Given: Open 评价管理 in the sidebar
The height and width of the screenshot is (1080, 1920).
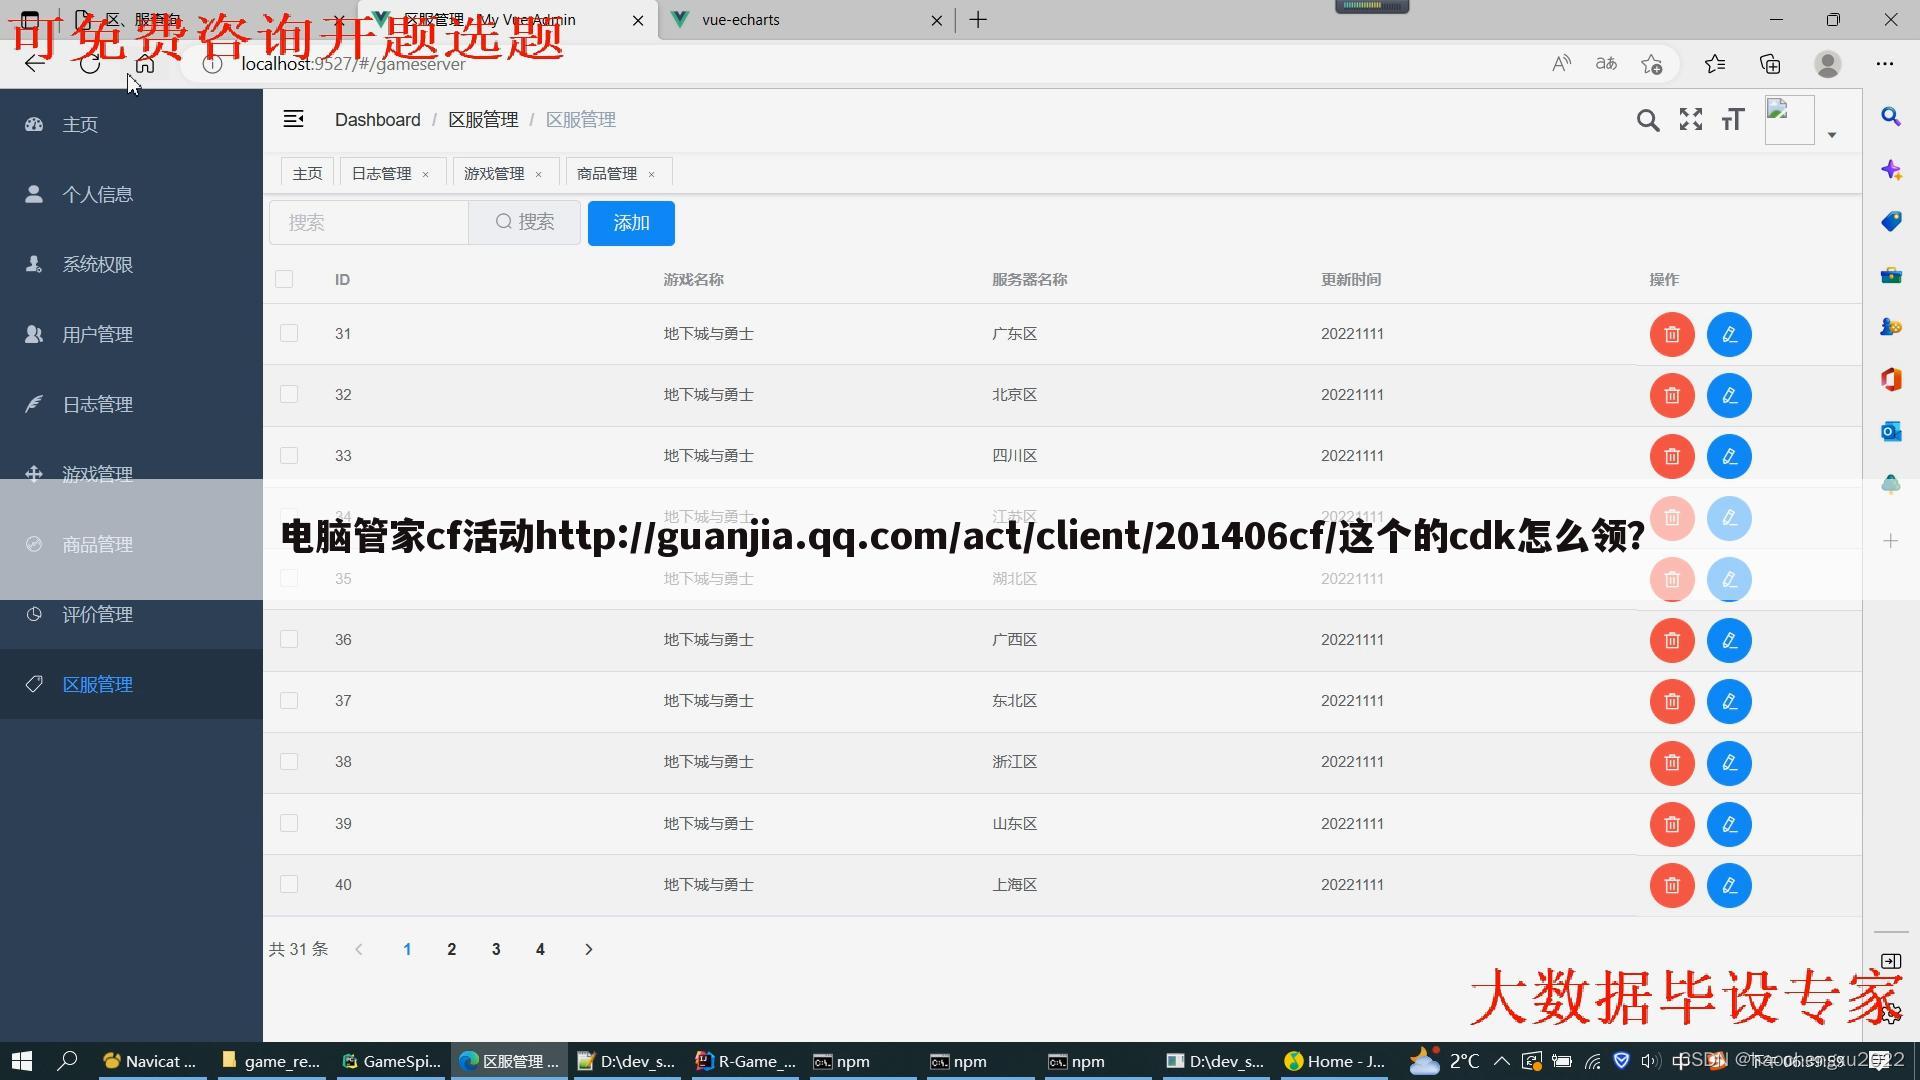Looking at the screenshot, I should [x=131, y=614].
